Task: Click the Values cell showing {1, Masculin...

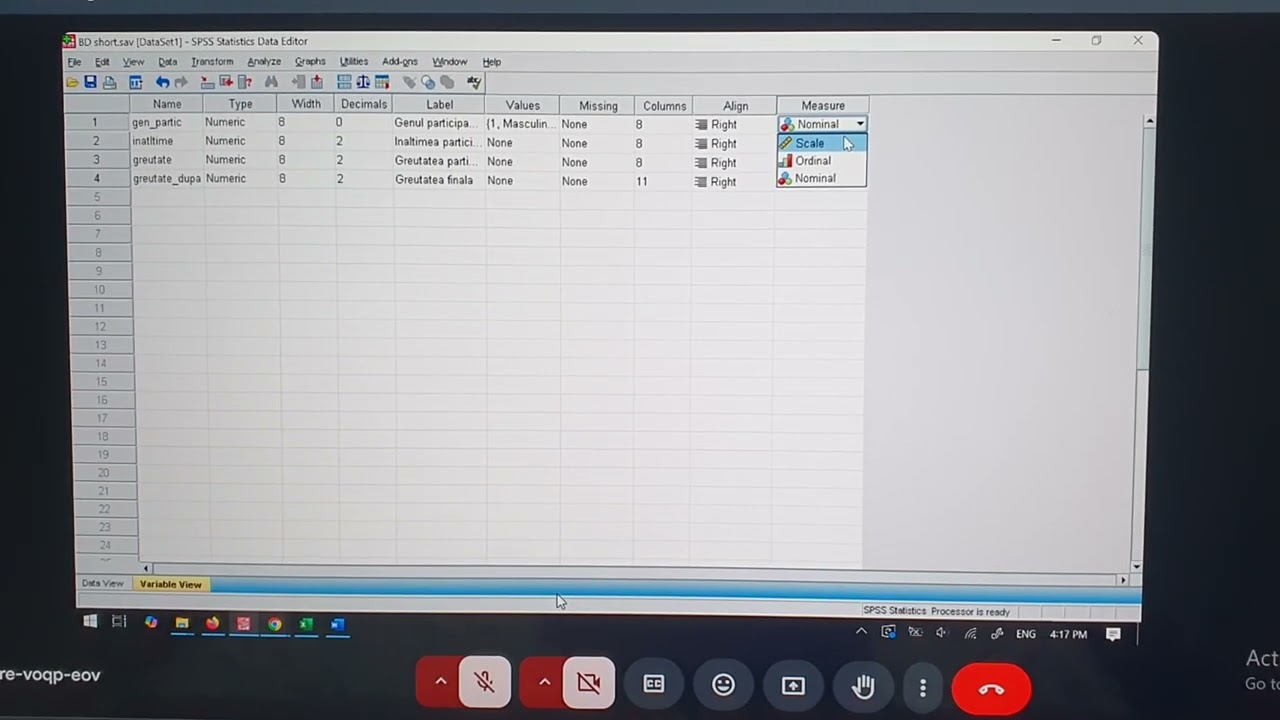Action: tap(521, 124)
